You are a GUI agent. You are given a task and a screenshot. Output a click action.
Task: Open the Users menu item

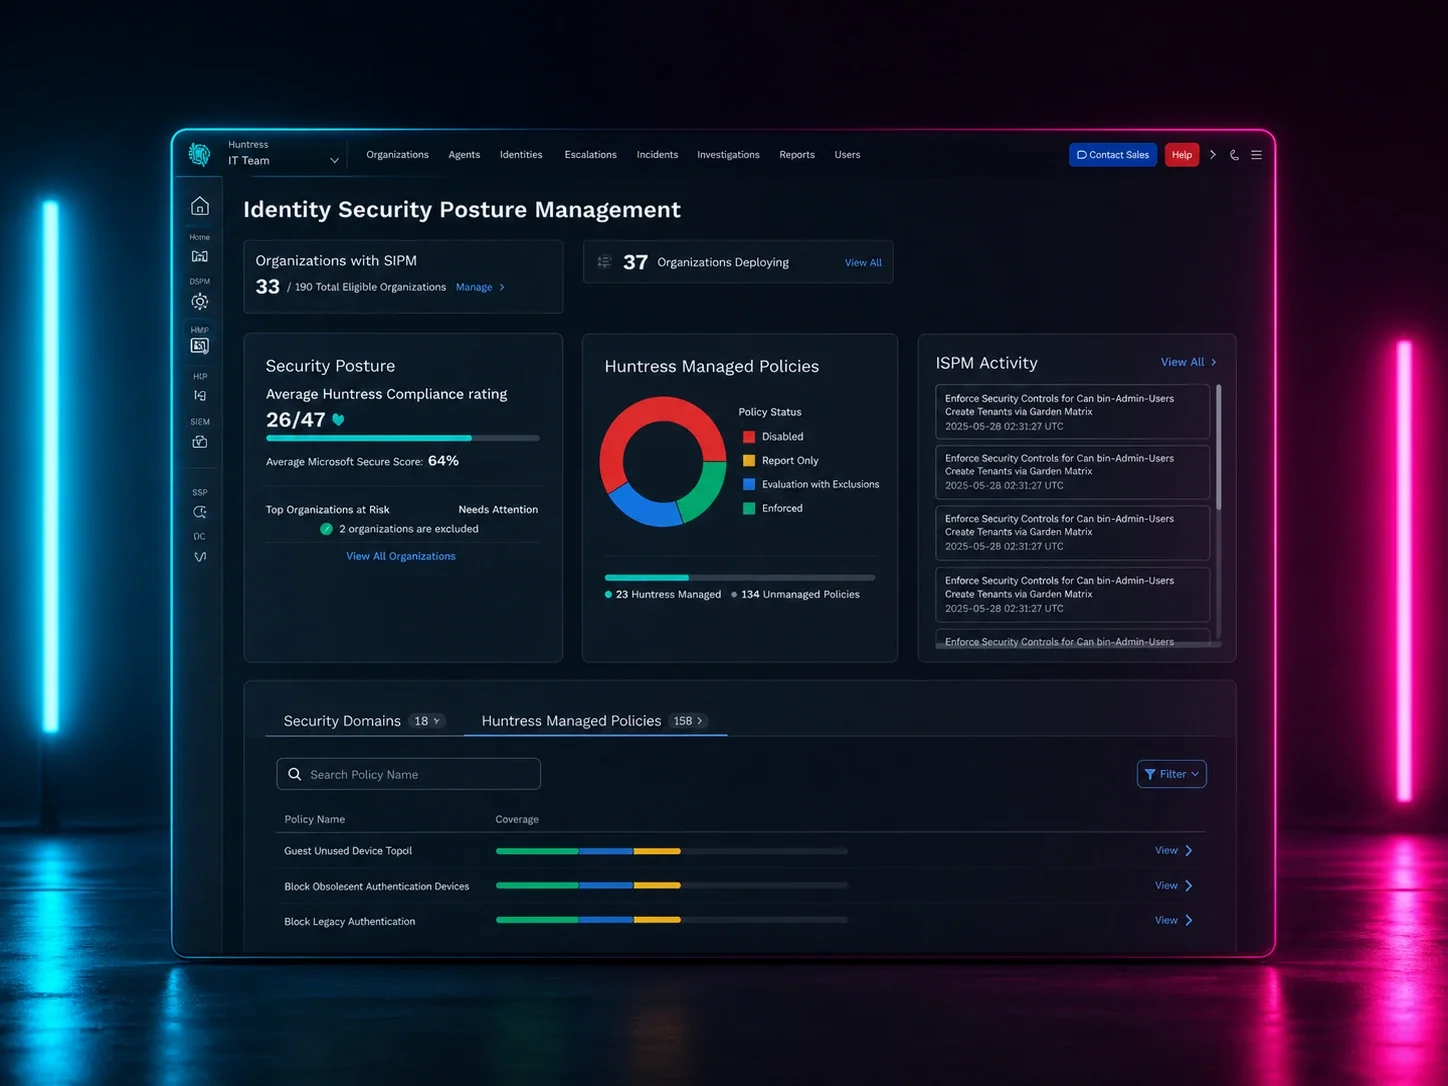tap(847, 155)
